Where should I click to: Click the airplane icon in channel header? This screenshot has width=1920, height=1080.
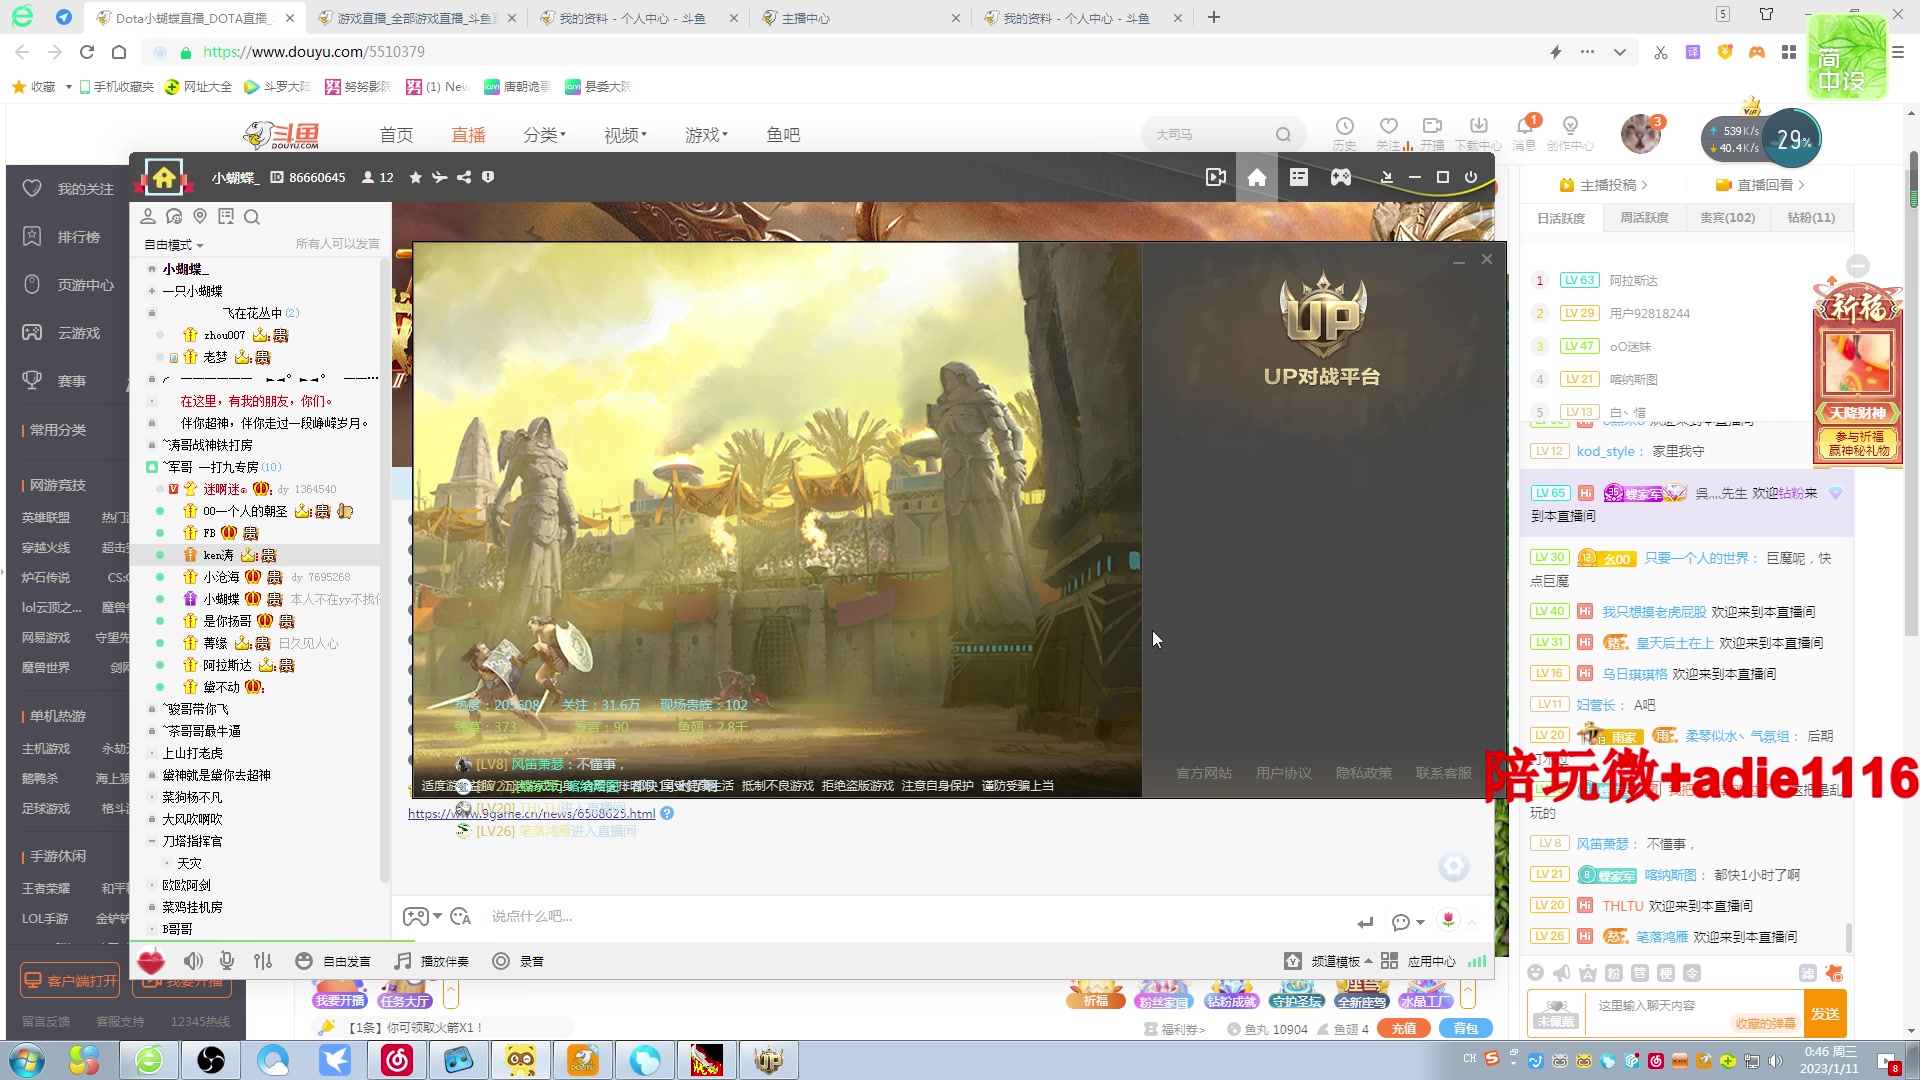[439, 177]
